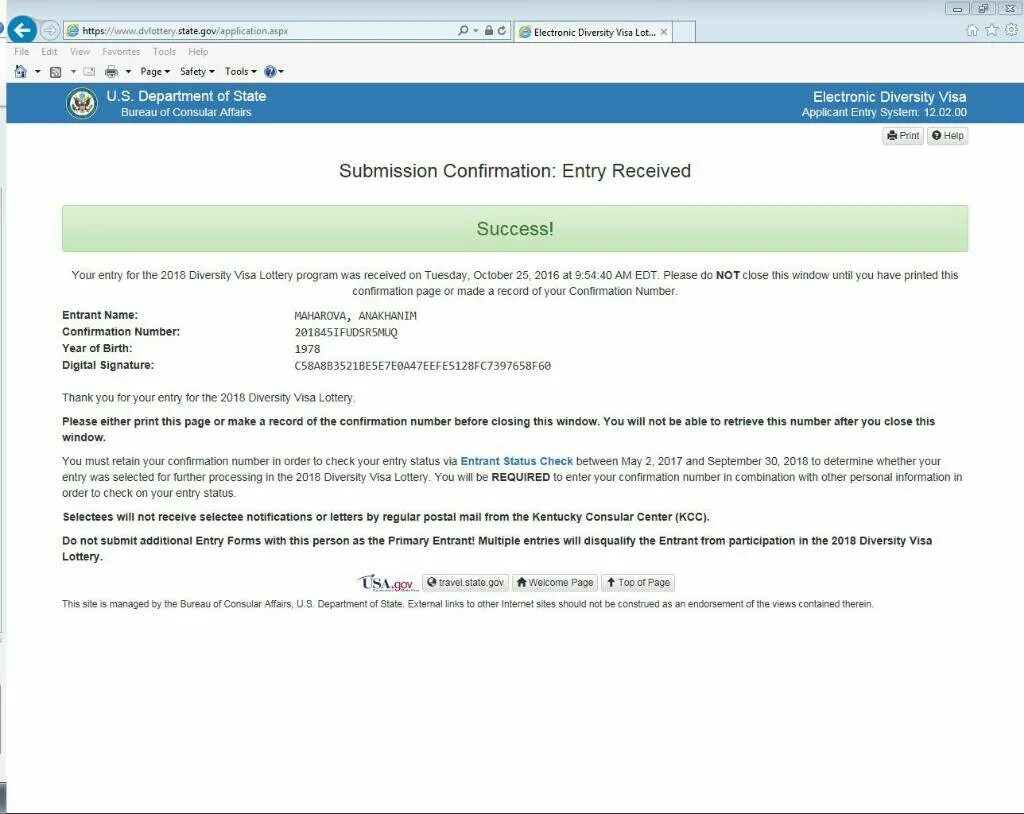
Task: Open the Favorites menu
Action: point(121,52)
